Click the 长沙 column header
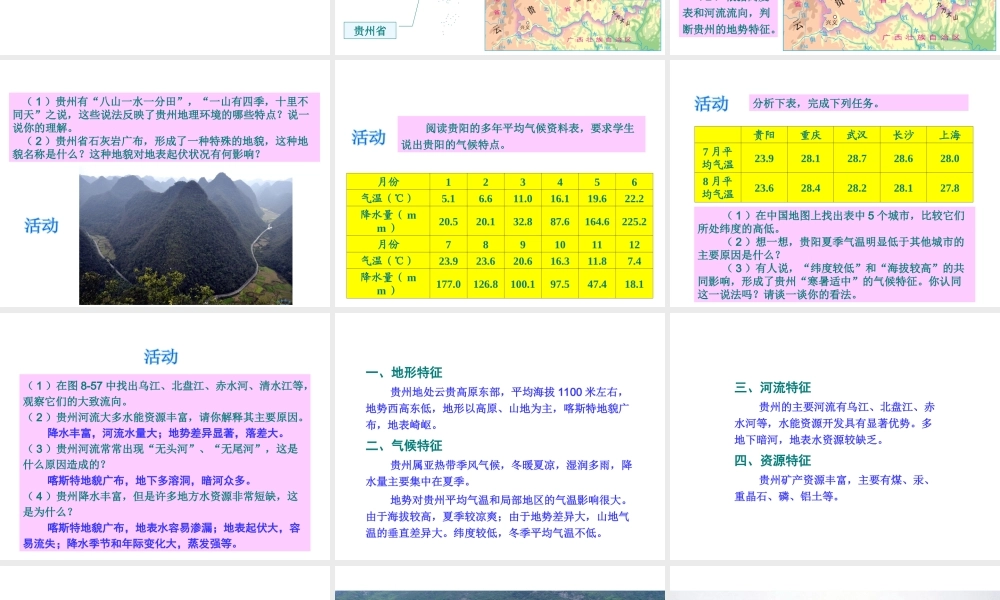This screenshot has width=1000, height=600. click(x=903, y=135)
